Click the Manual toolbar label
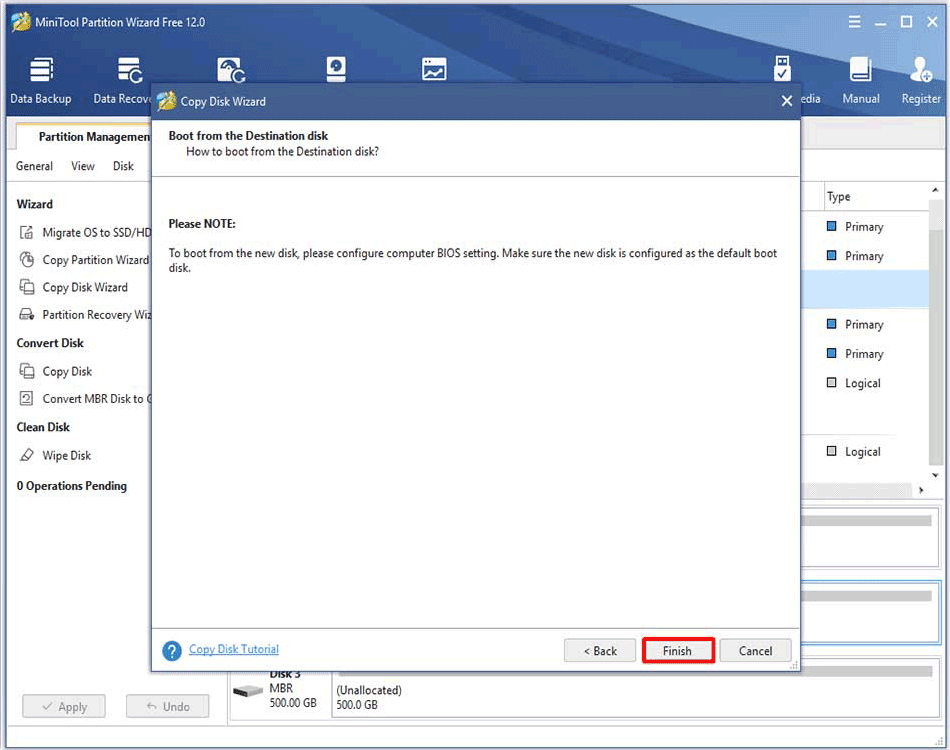 (861, 99)
